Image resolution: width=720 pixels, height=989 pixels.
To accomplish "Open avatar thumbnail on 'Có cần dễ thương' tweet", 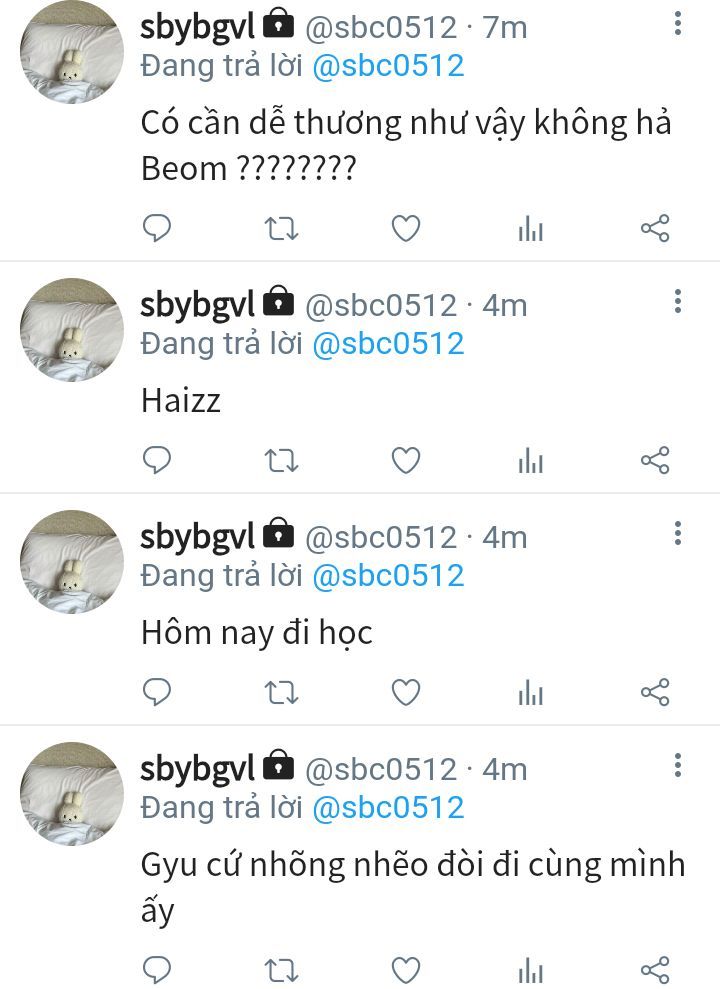I will [71, 52].
